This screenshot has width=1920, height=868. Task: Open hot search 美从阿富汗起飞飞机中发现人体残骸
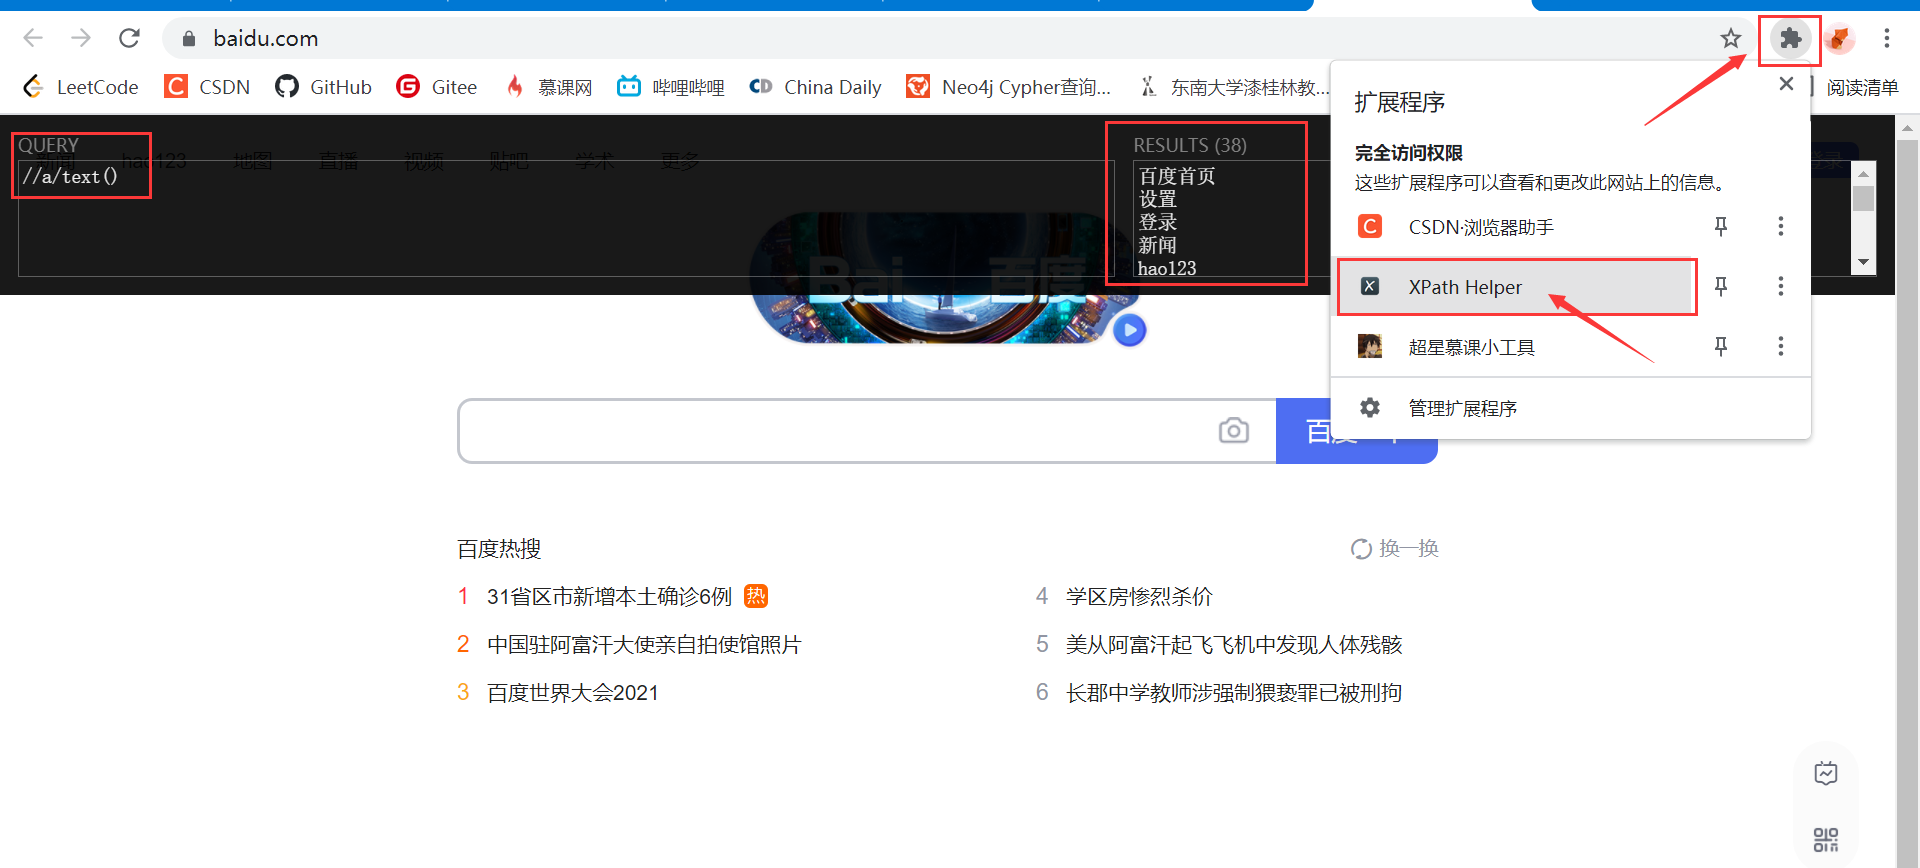point(1234,645)
